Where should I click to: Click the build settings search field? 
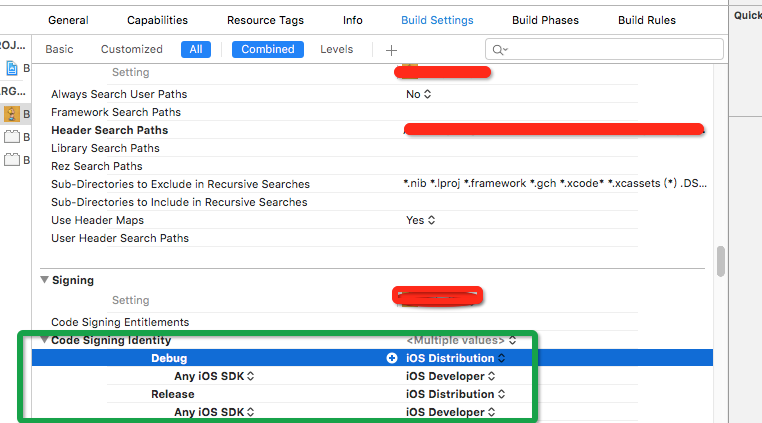[x=604, y=50]
